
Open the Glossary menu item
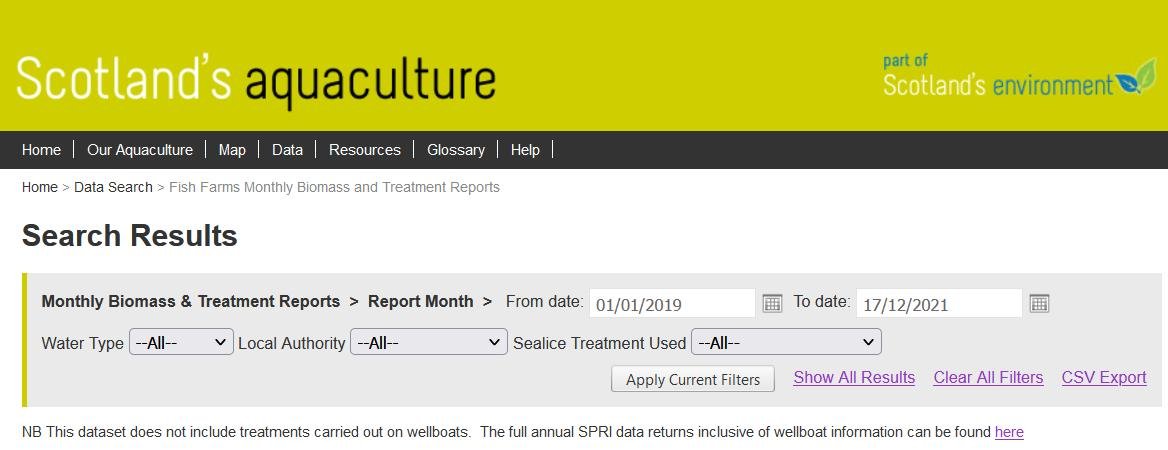(x=456, y=150)
